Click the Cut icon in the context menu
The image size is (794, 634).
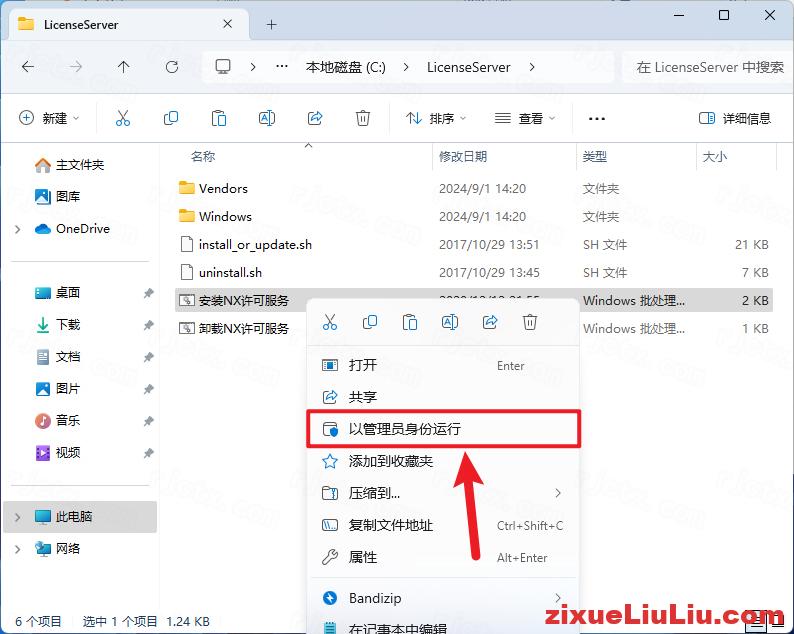click(330, 322)
